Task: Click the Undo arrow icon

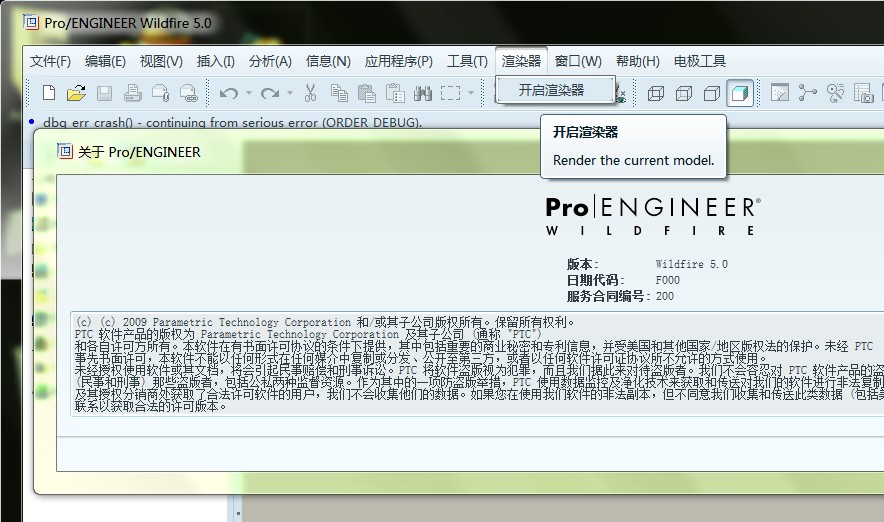Action: 229,92
